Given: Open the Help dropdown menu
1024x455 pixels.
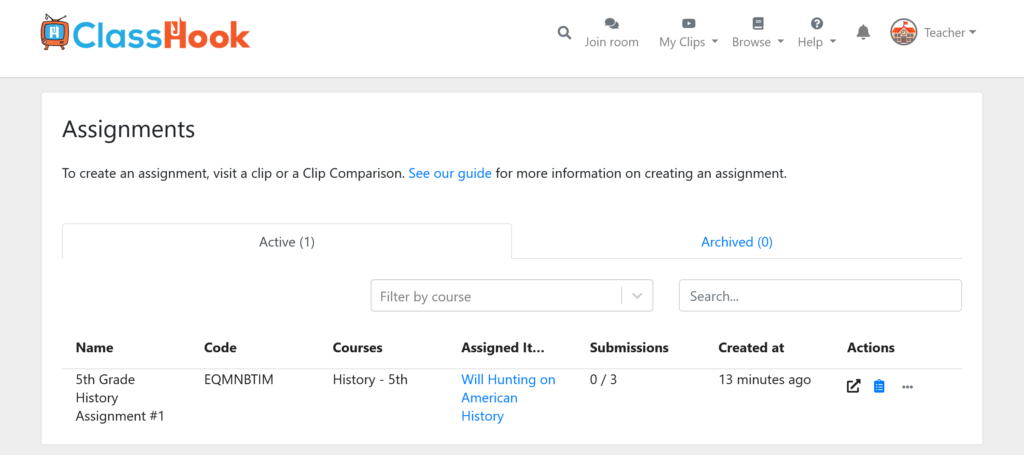Looking at the screenshot, I should pos(817,33).
